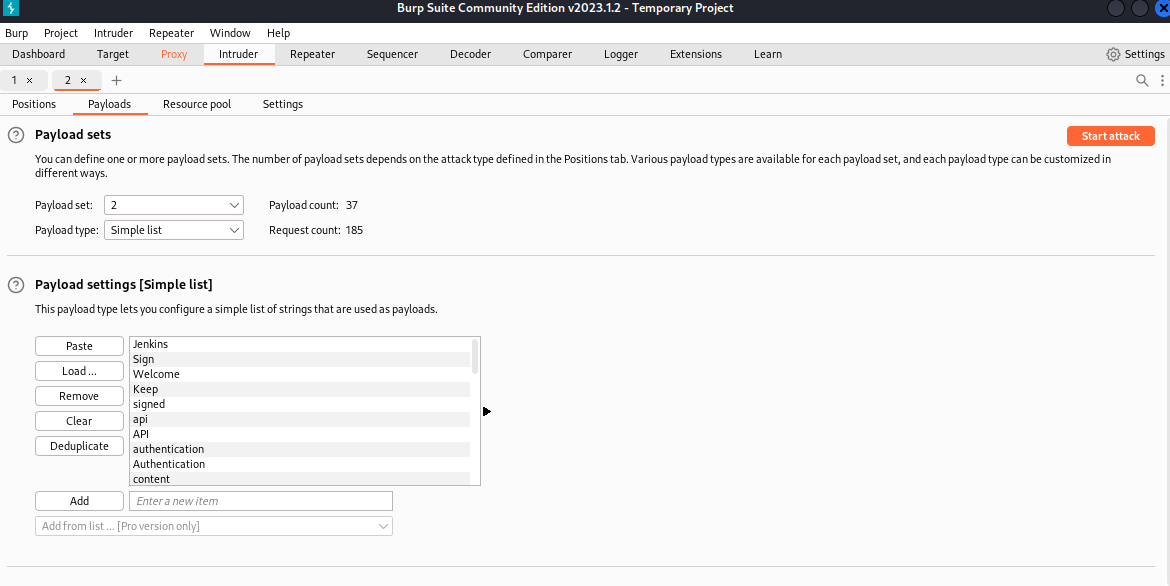Switch to the Repeater tab

coord(313,54)
